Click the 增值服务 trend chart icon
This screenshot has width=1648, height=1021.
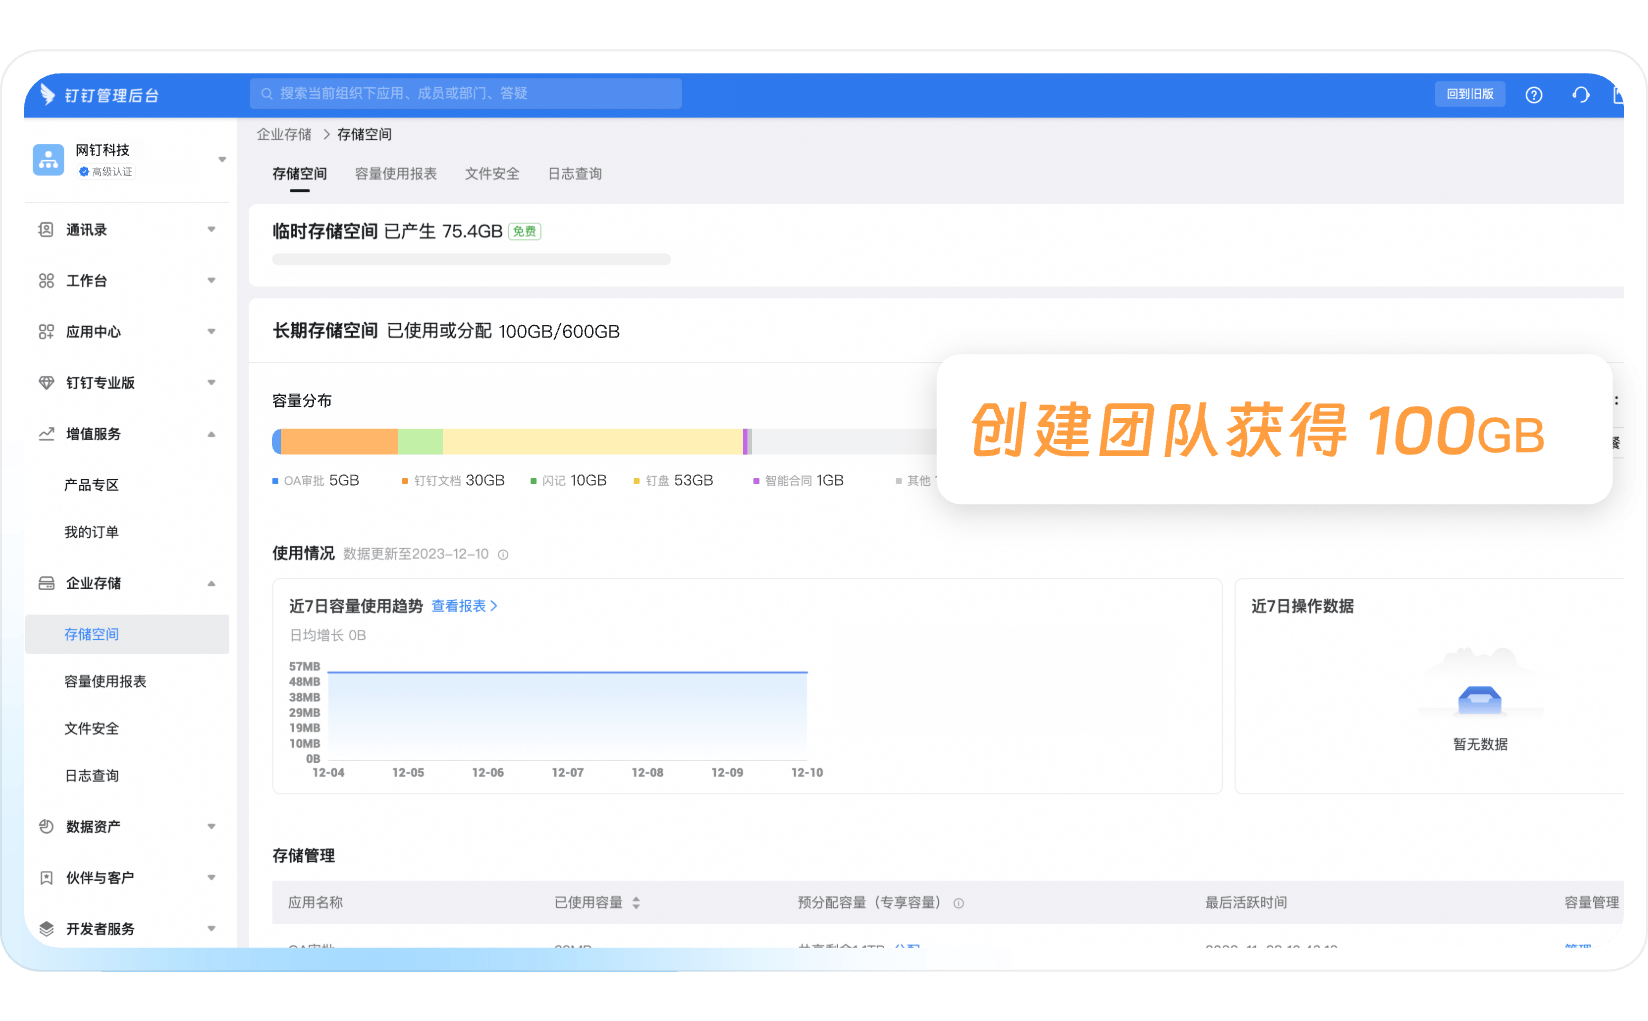click(x=46, y=434)
